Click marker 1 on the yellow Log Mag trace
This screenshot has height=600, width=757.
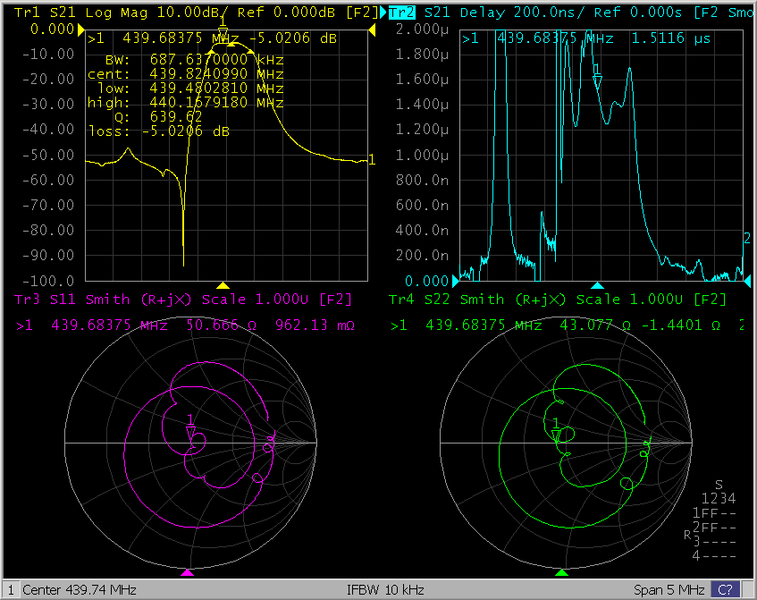222,36
